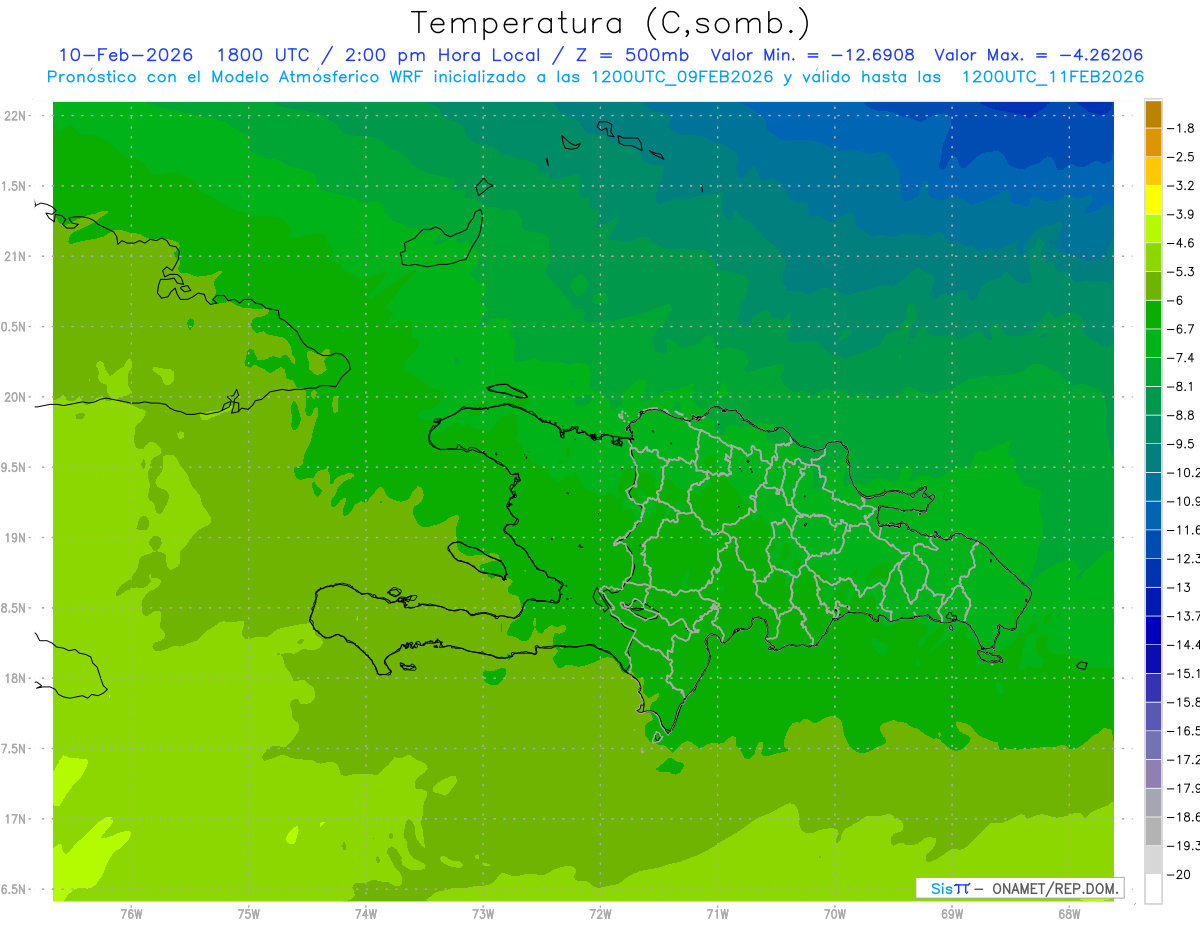This screenshot has width=1200, height=927.
Task: Click the '75W' longitude label
Action: (x=248, y=914)
